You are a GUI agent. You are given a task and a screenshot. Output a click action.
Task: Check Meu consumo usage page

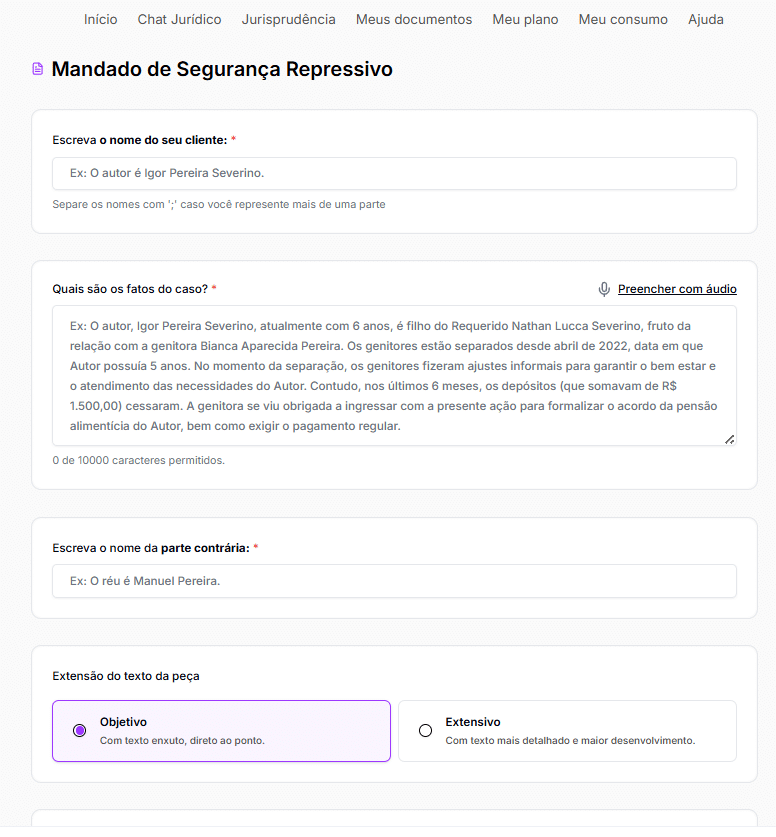pos(622,19)
